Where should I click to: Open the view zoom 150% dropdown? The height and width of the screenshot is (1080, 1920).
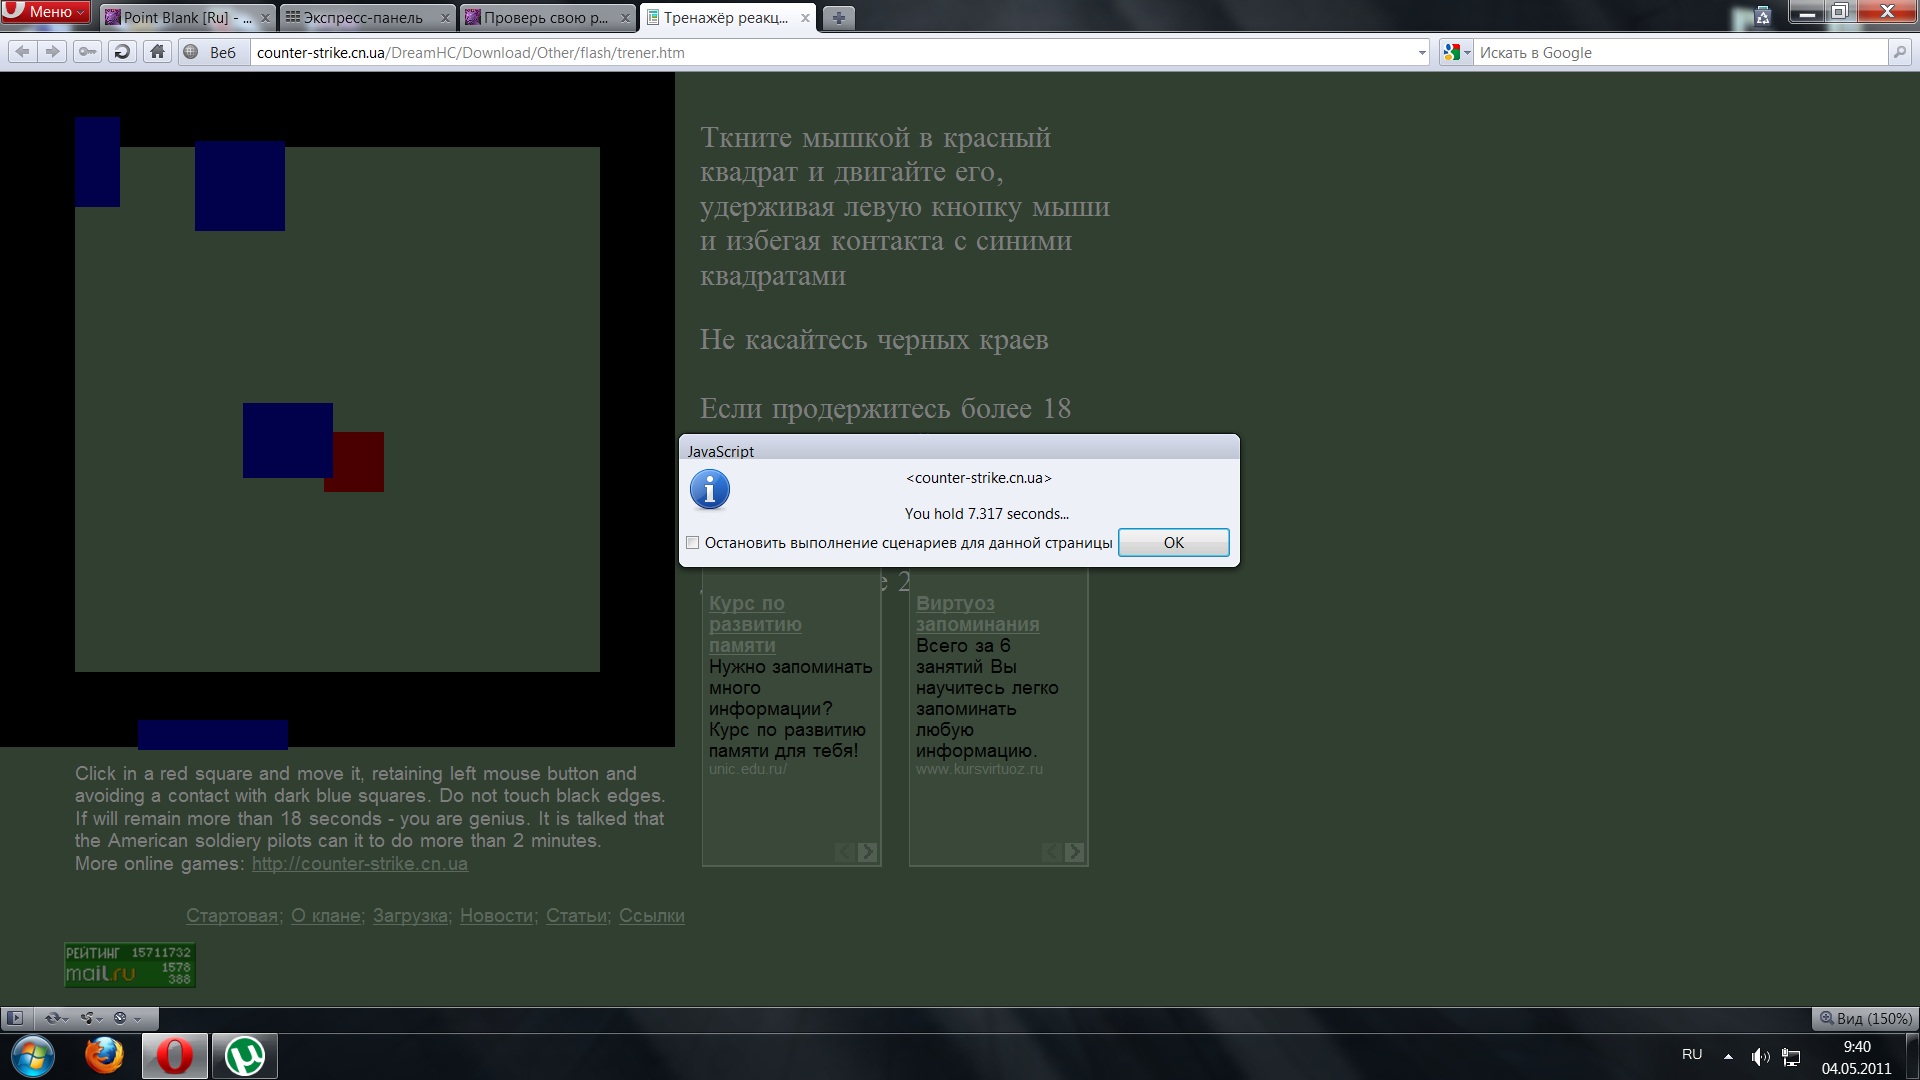click(1865, 1018)
